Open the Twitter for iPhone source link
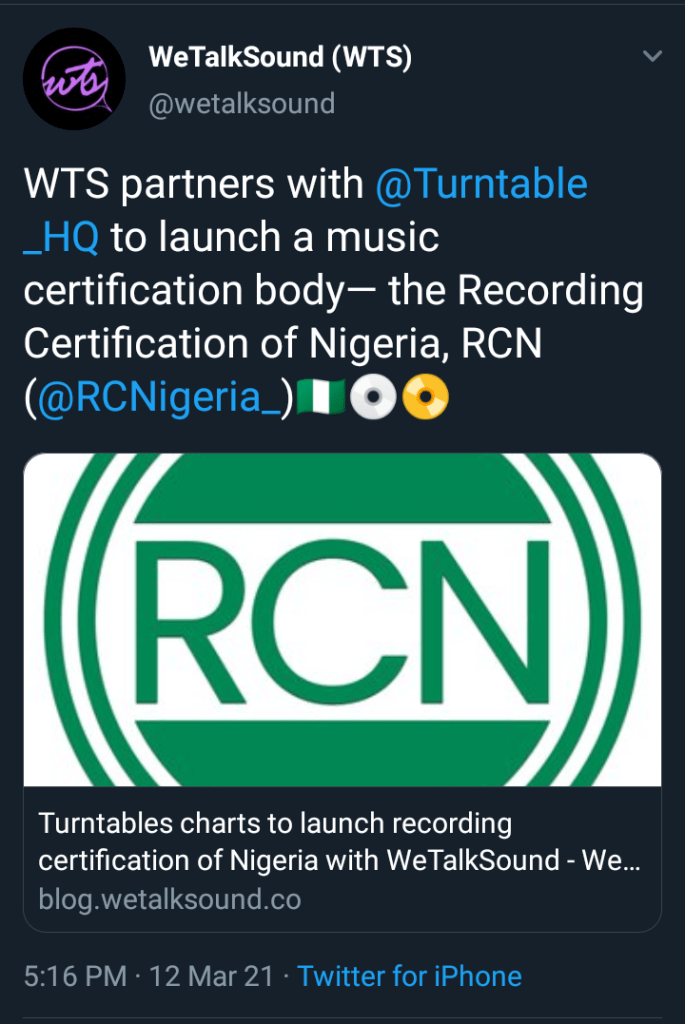685x1024 pixels. pos(409,976)
